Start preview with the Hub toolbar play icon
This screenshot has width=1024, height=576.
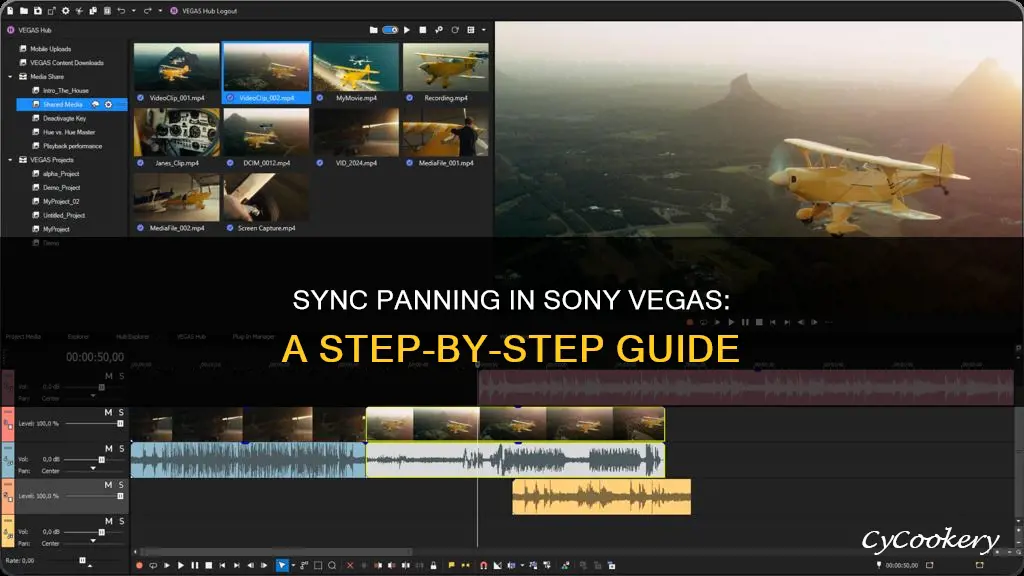click(407, 30)
